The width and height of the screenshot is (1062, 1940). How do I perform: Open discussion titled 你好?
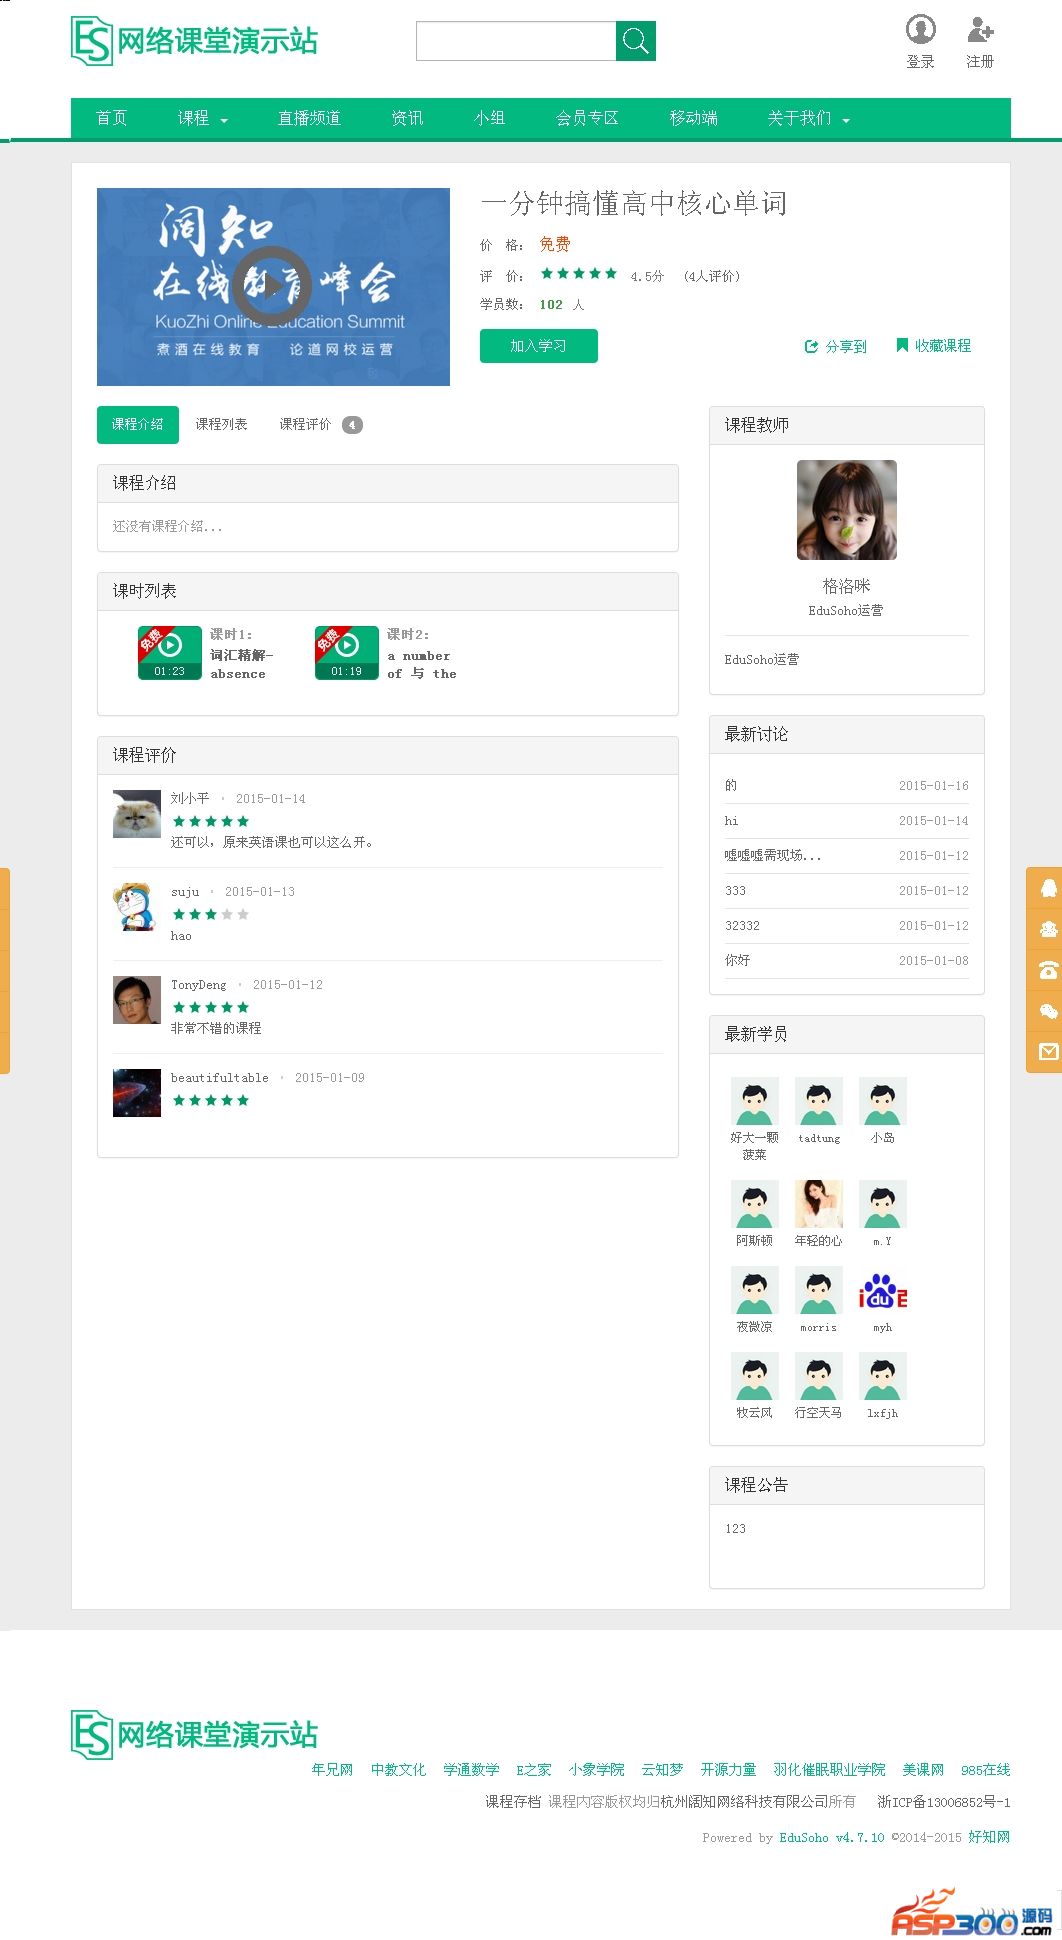[x=737, y=960]
